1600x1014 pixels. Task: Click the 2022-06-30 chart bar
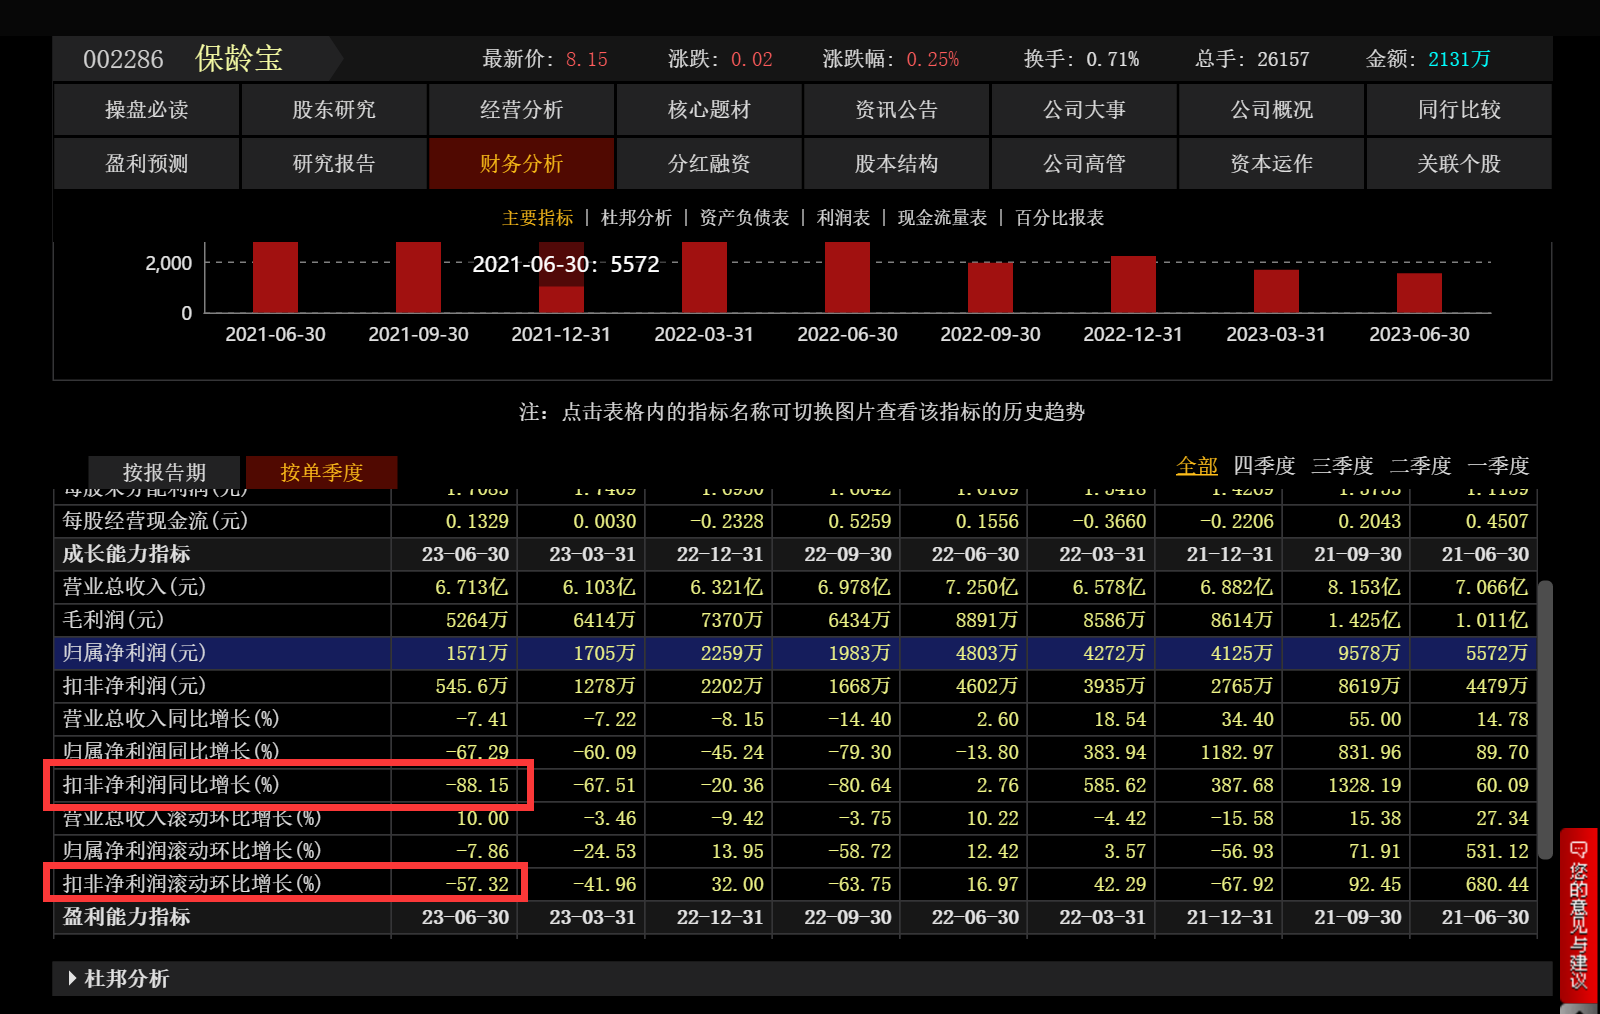click(847, 277)
